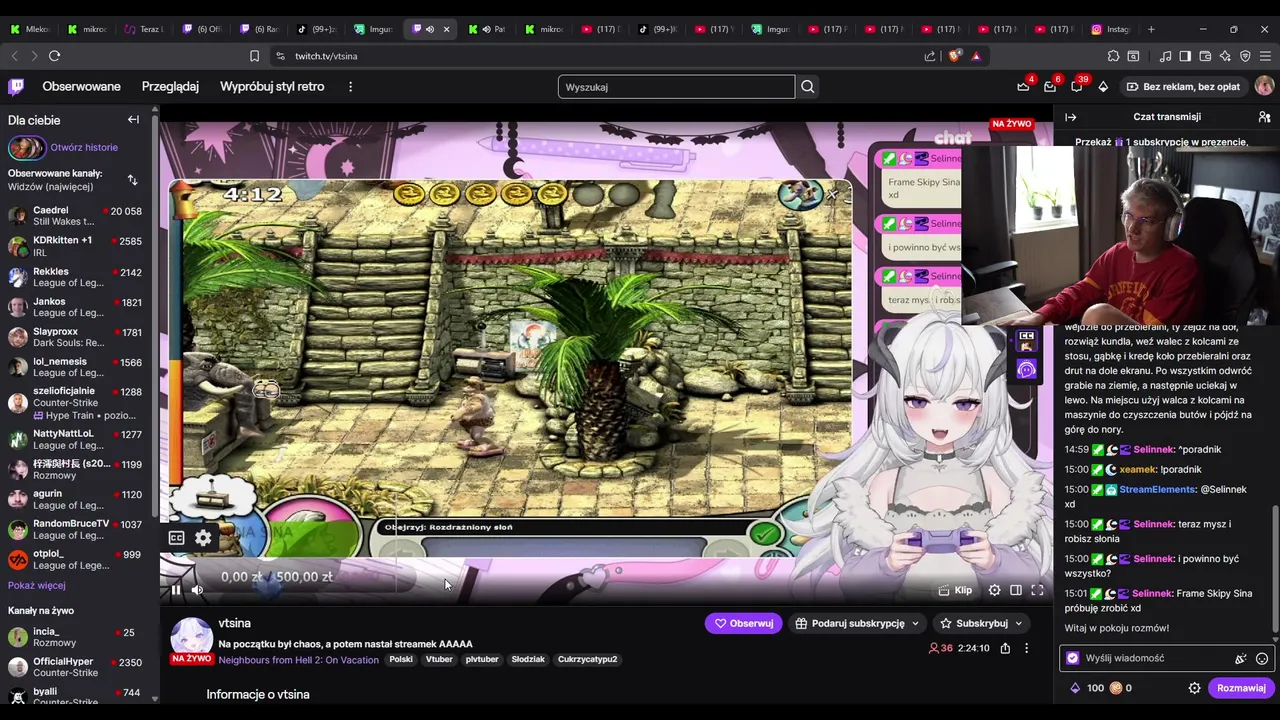The image size is (1280, 720).
Task: Pause the stream video
Action: tap(176, 590)
